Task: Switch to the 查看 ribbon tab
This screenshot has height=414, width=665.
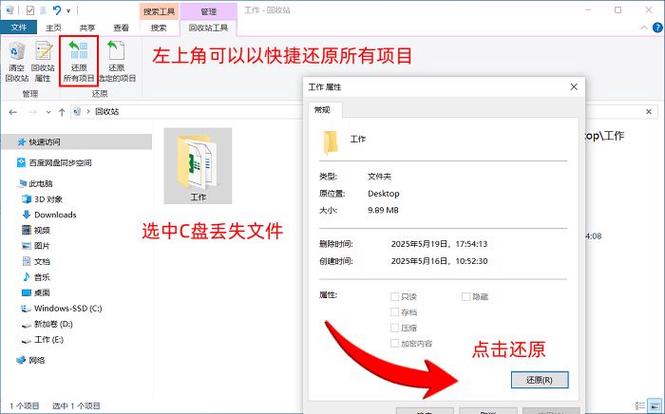Action: pos(121,28)
